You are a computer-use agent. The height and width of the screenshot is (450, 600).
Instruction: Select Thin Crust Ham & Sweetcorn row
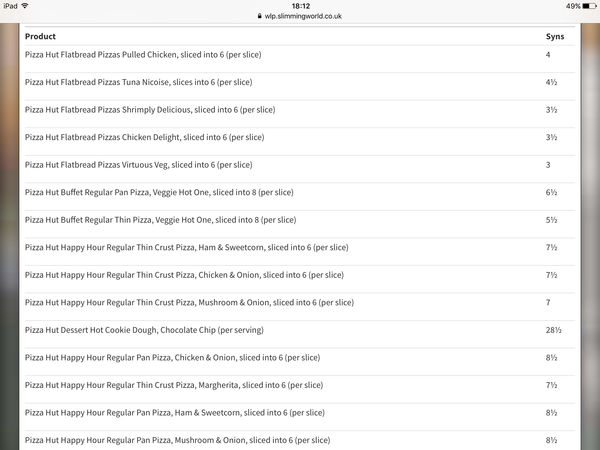point(300,252)
